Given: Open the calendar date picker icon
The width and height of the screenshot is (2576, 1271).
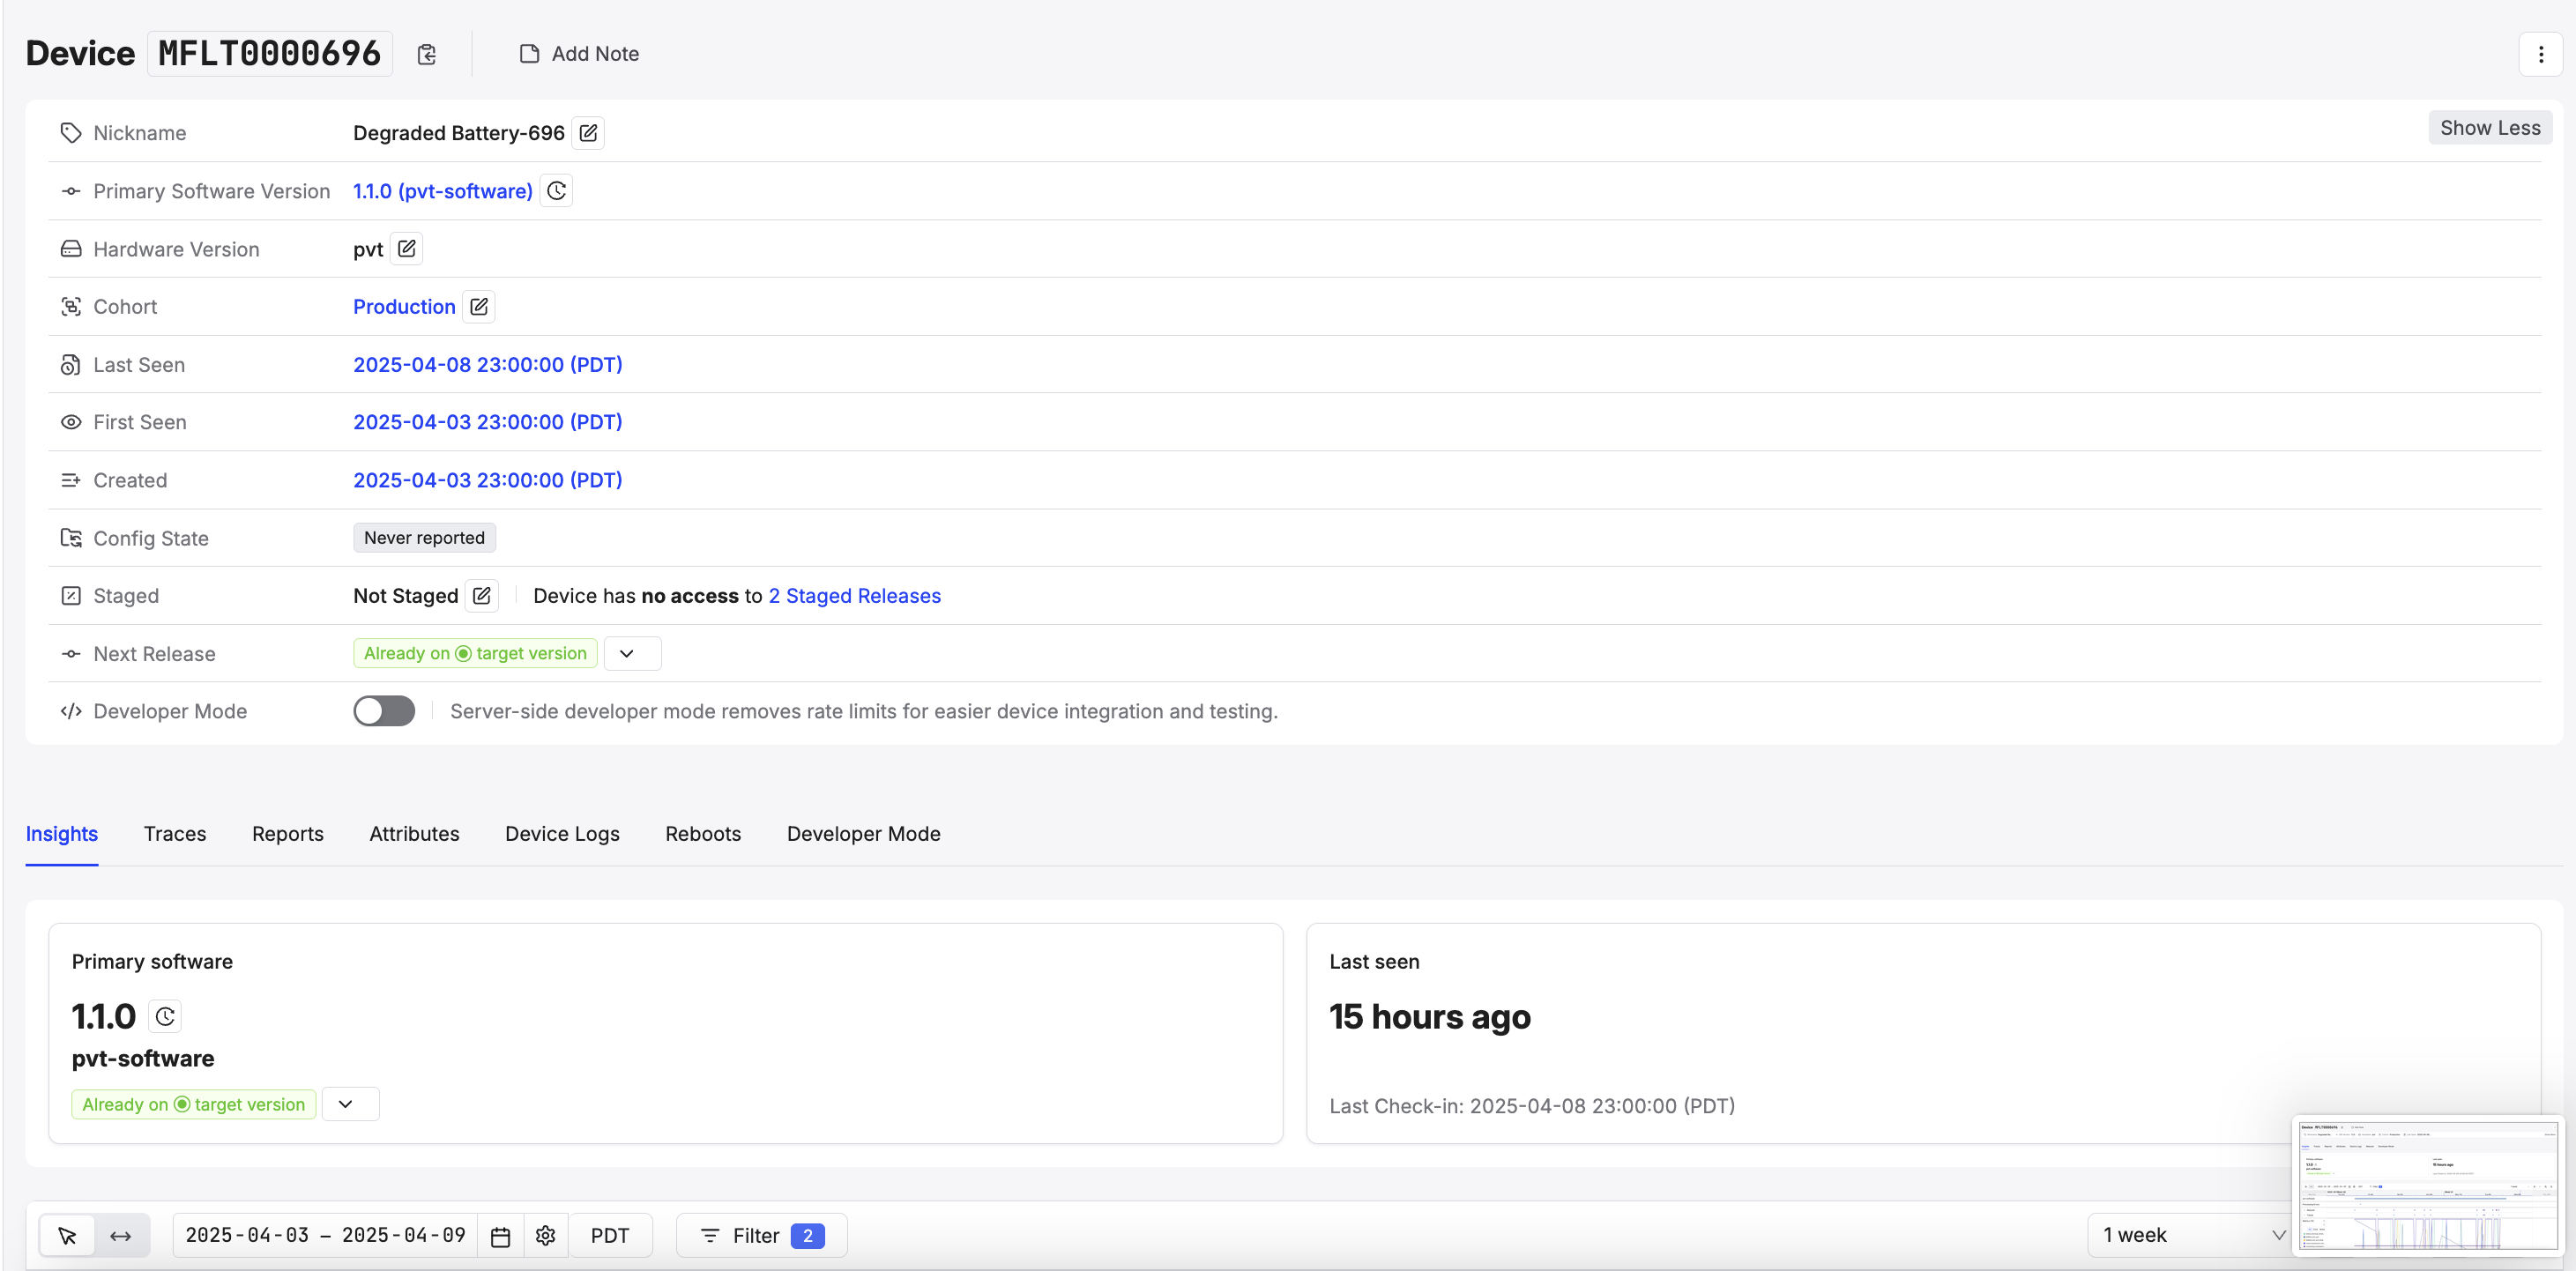Looking at the screenshot, I should coord(500,1236).
